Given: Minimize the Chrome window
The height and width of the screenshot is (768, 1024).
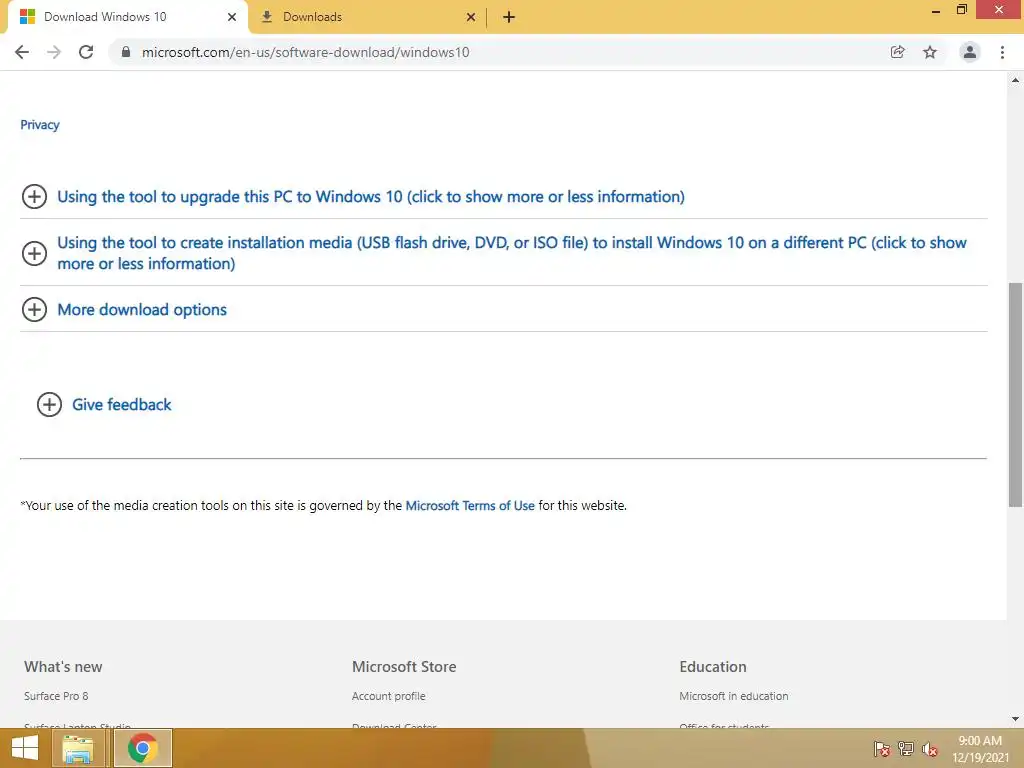Looking at the screenshot, I should point(936,10).
